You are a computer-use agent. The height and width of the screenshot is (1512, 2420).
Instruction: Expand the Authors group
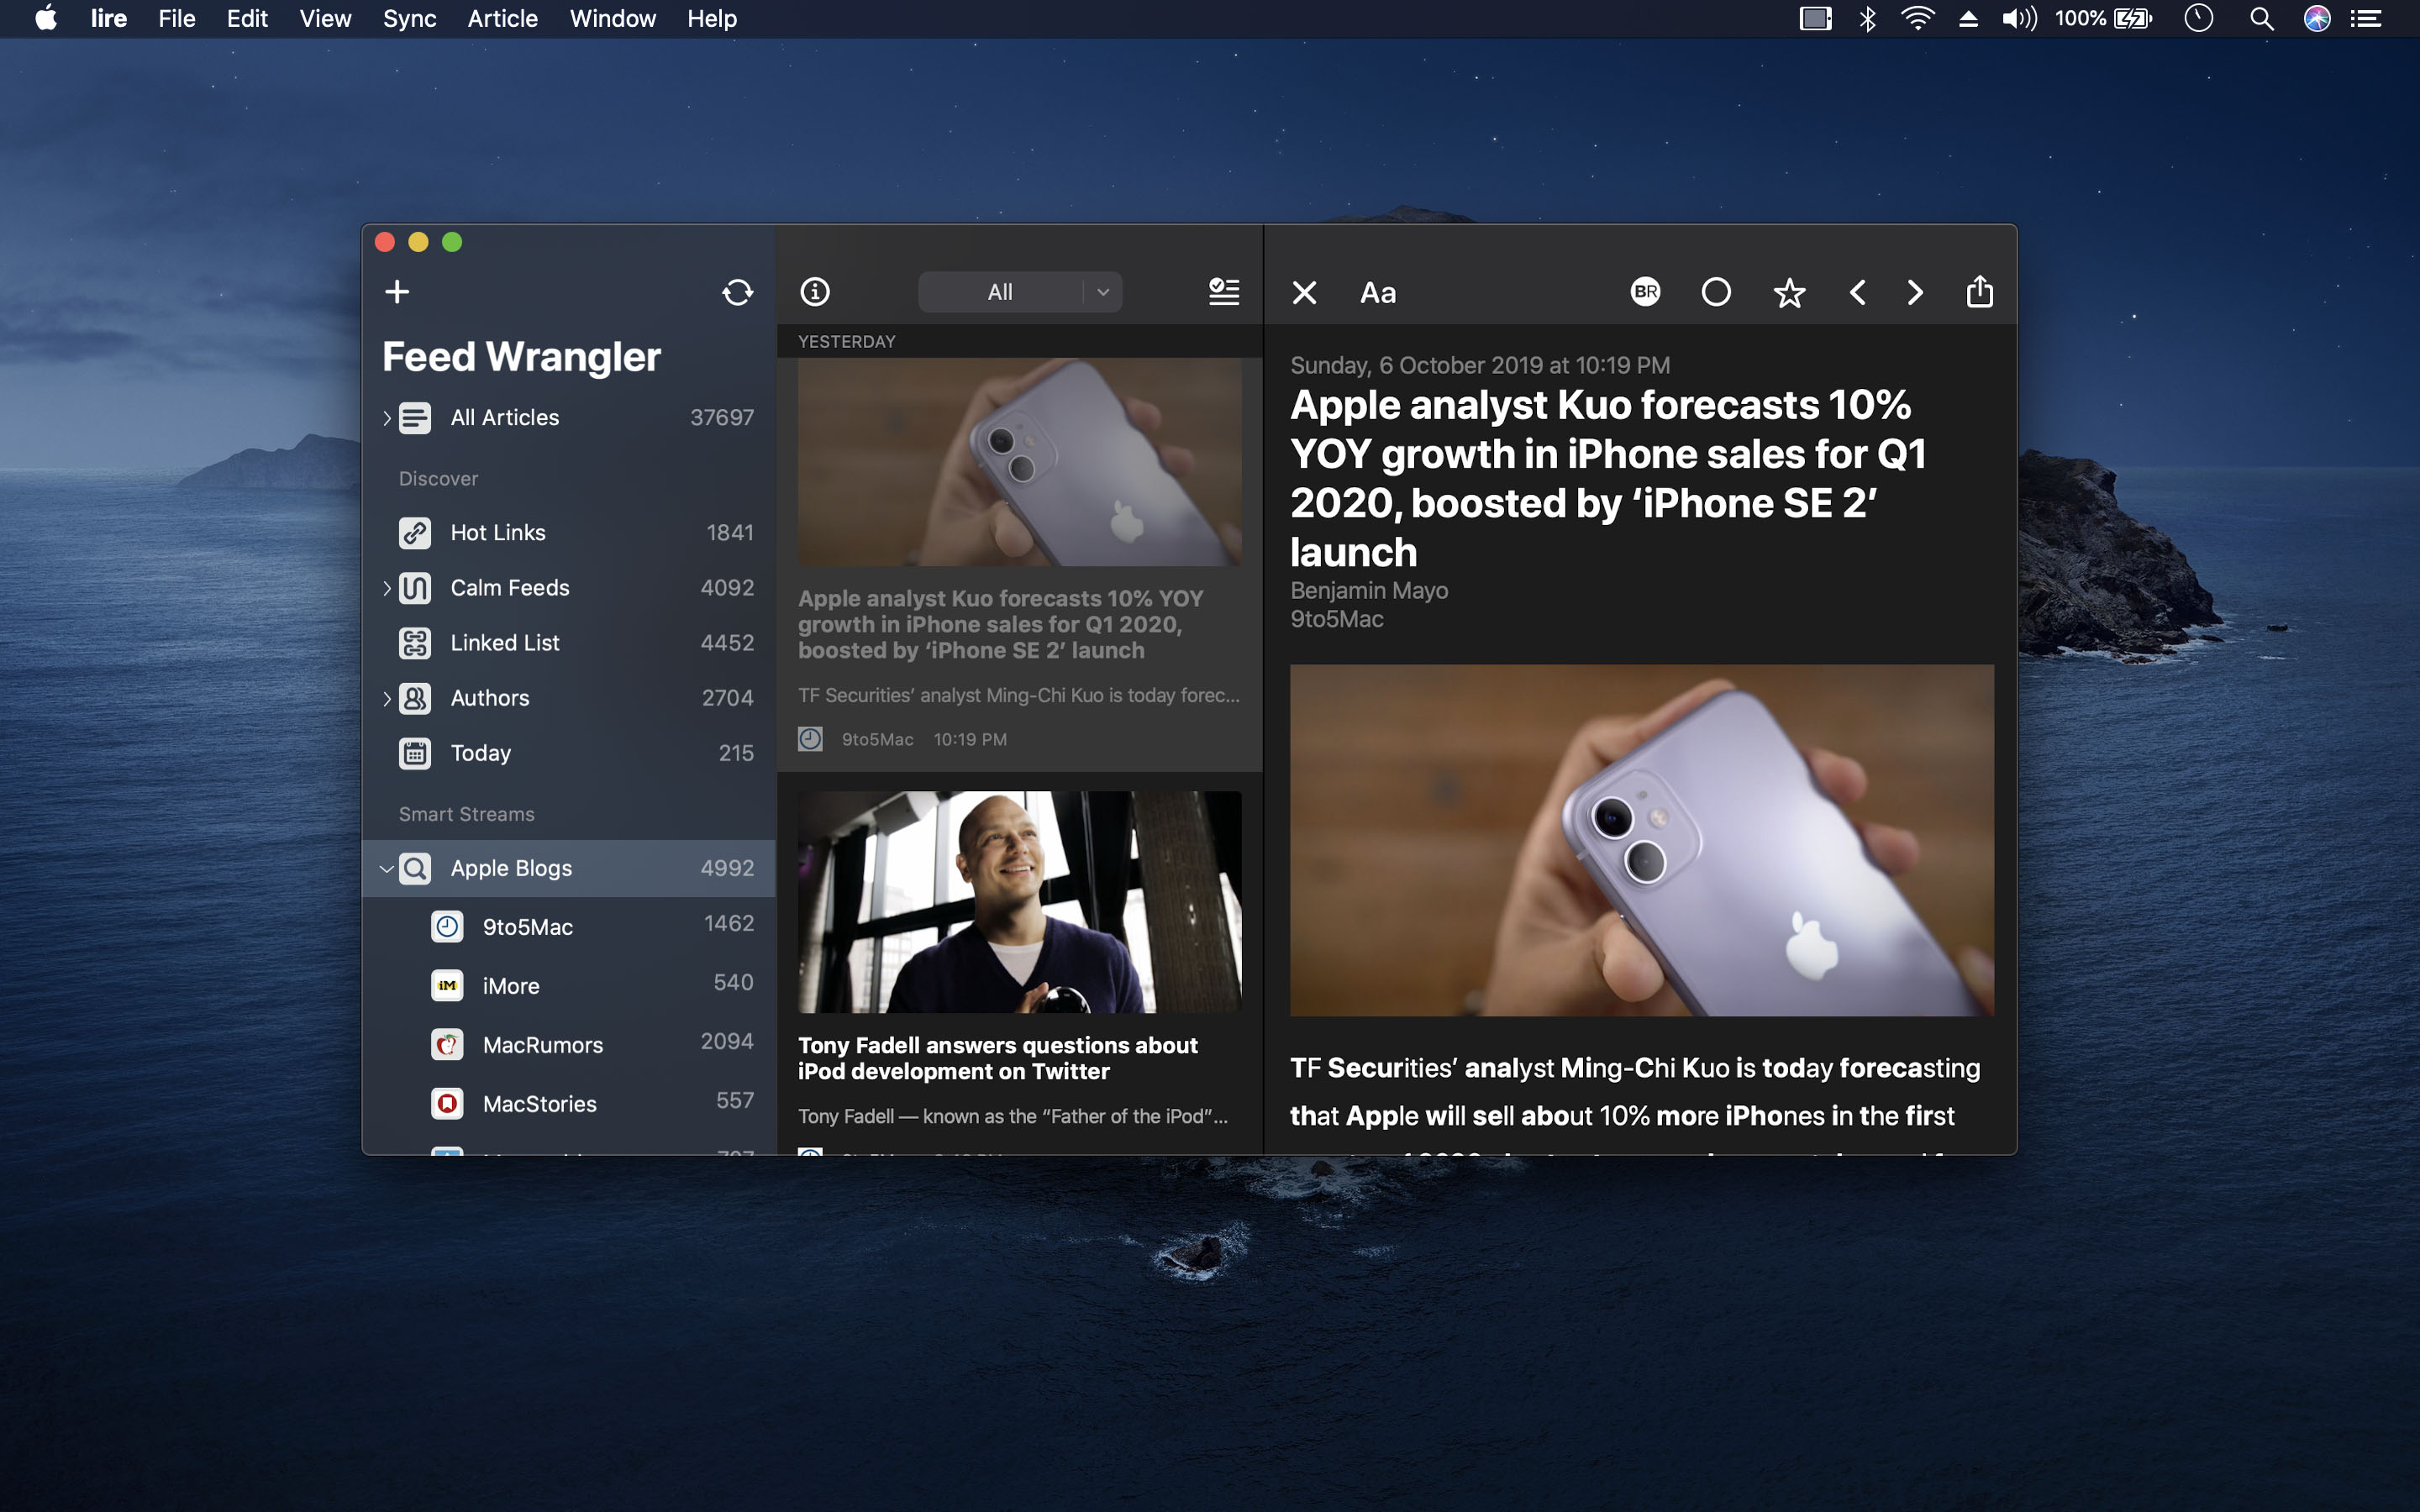click(387, 698)
